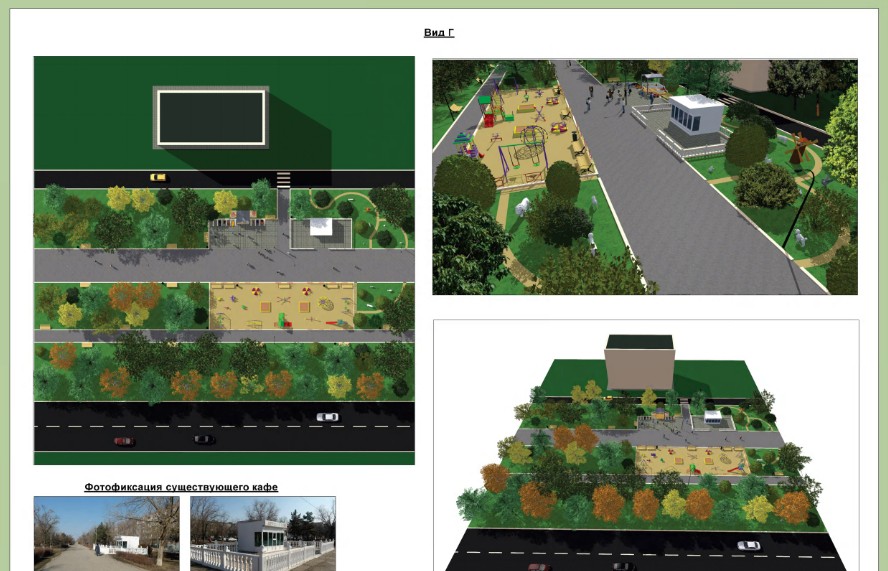
Task: Click the "Вид Г" page heading
Action: point(439,33)
